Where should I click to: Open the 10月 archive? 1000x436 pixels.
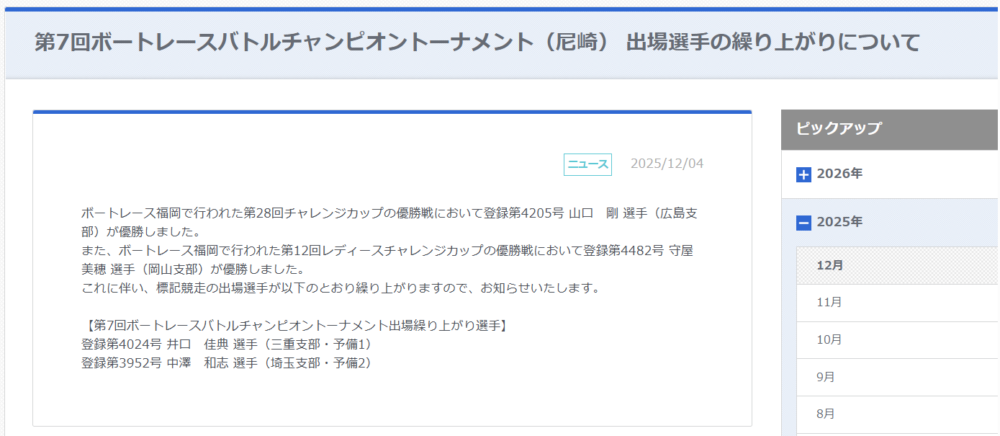829,339
